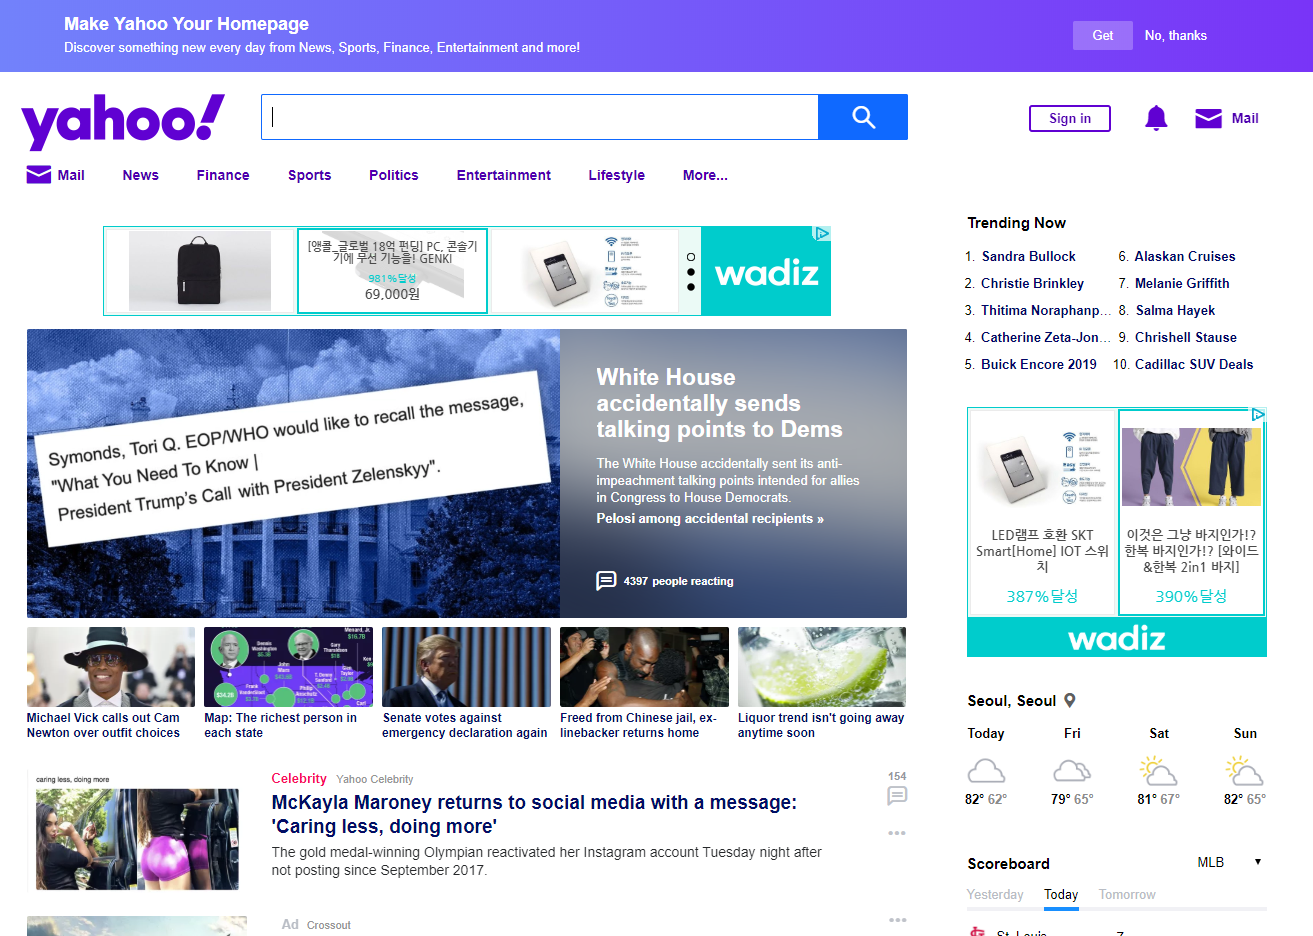Click Today's cloudy weather icon
1313x936 pixels.
click(986, 771)
